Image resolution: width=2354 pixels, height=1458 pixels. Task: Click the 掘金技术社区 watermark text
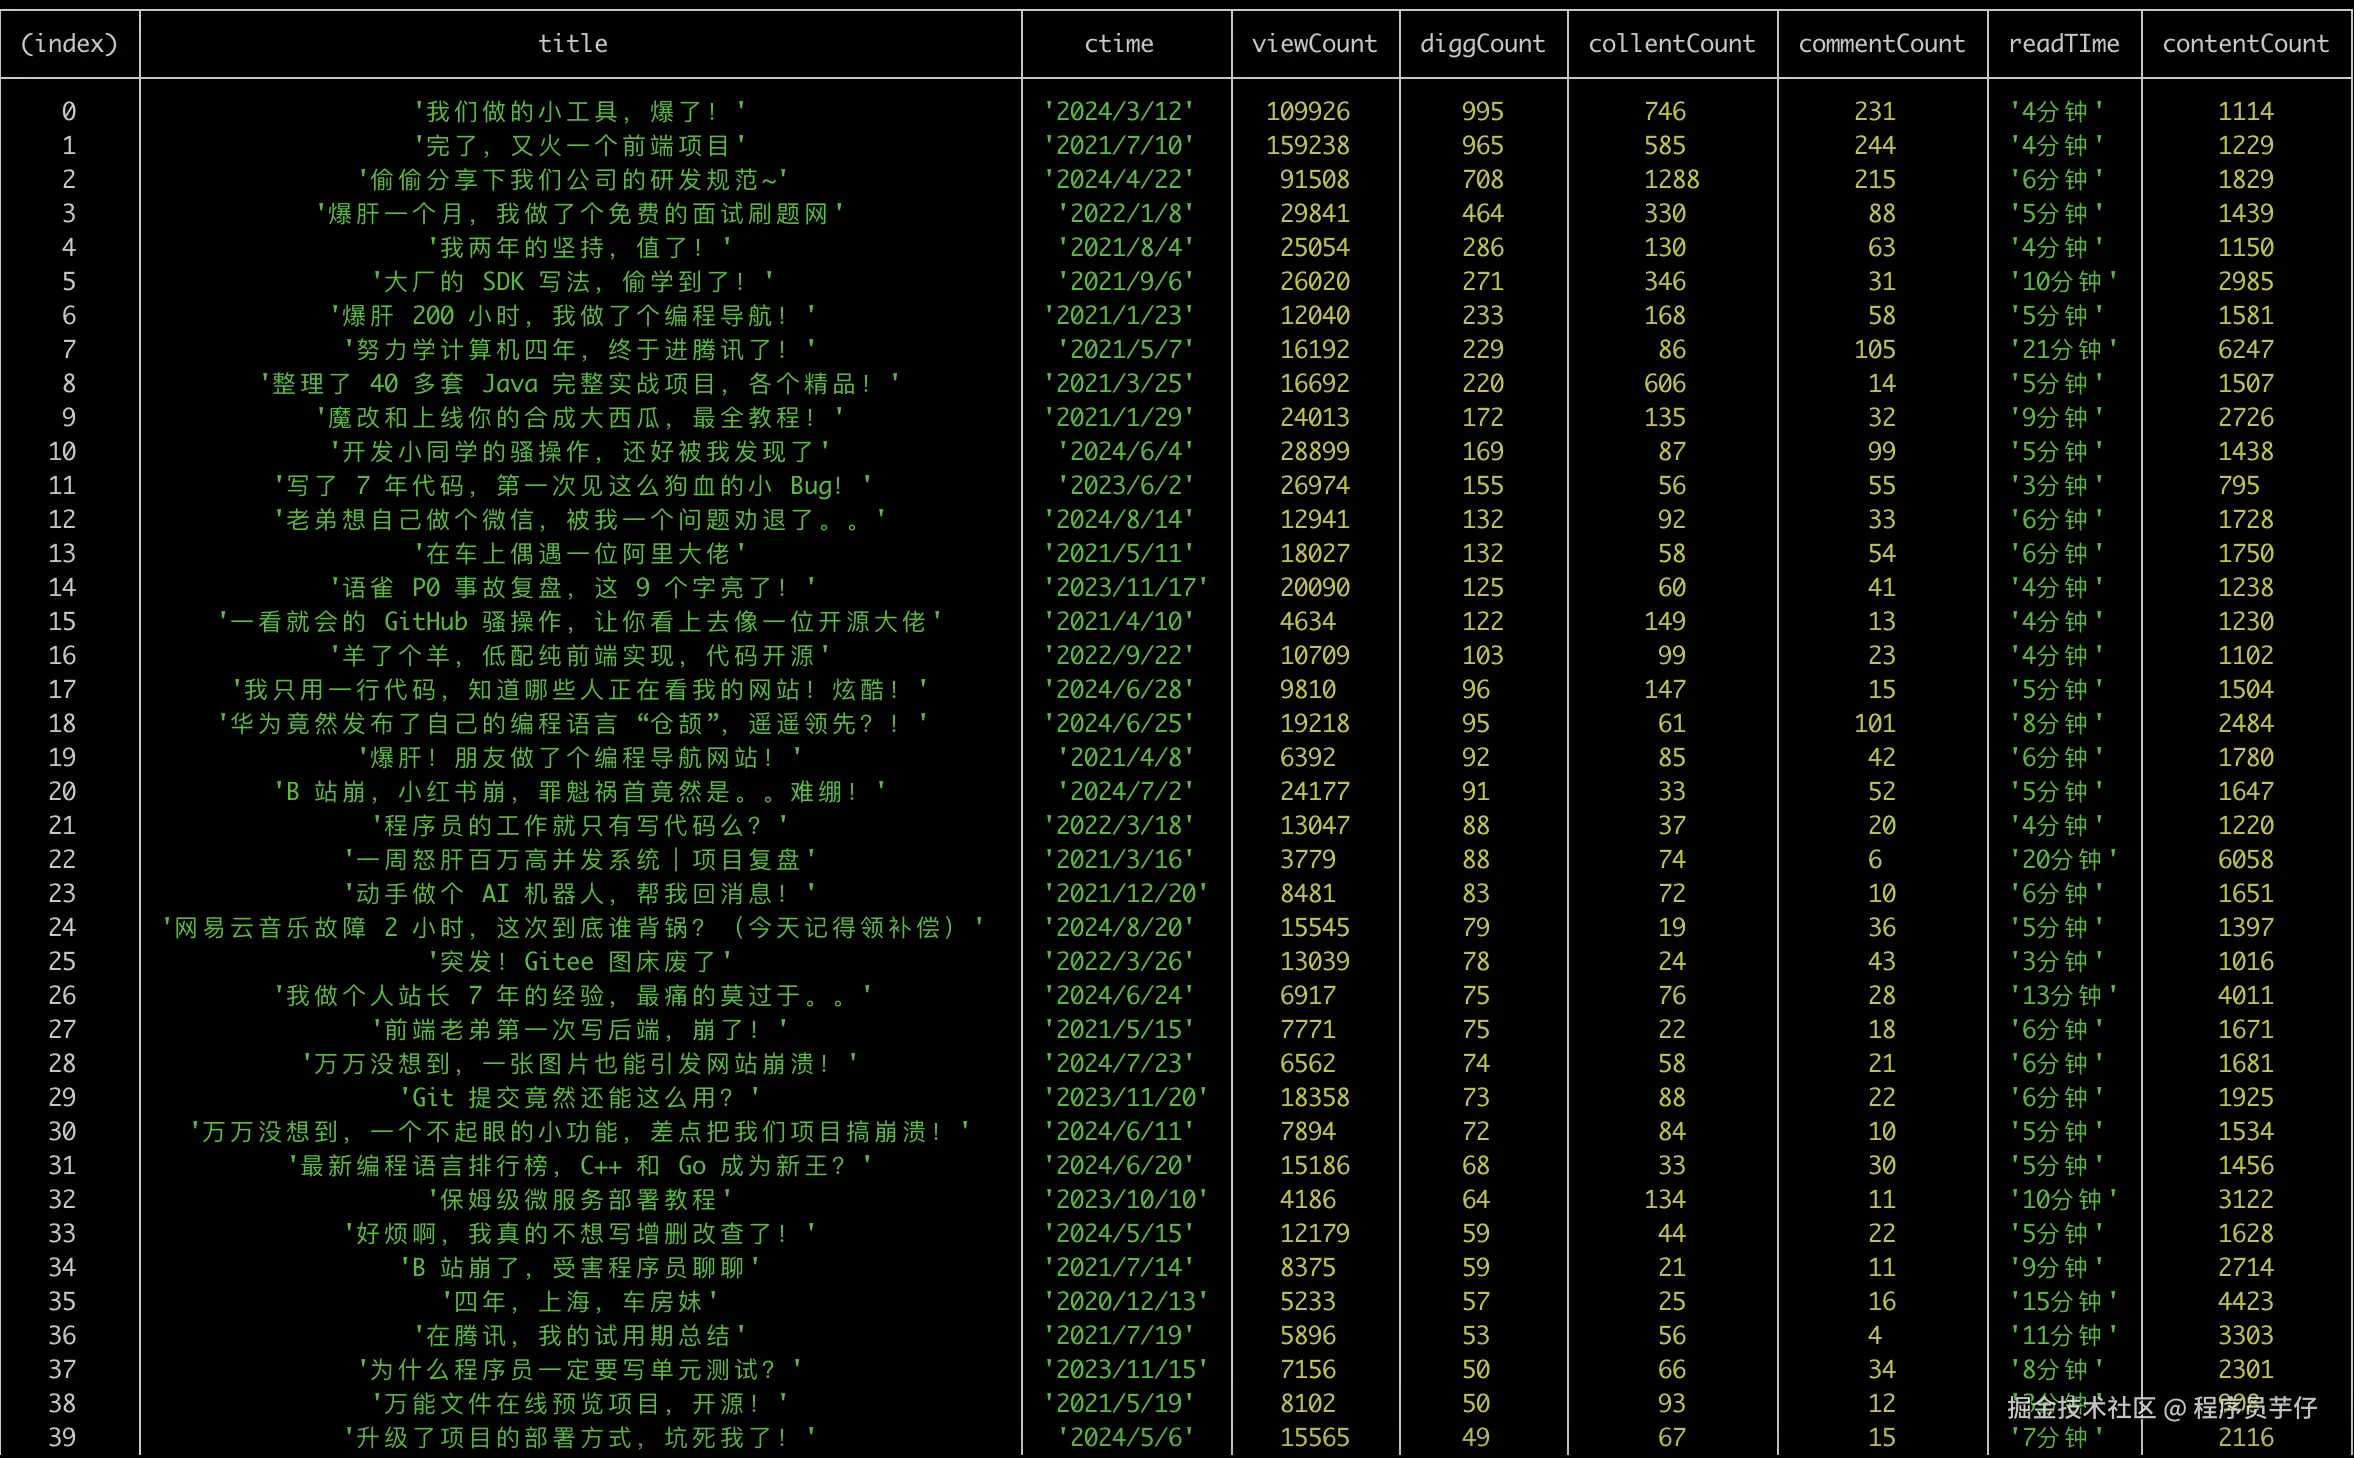(x=2080, y=1407)
